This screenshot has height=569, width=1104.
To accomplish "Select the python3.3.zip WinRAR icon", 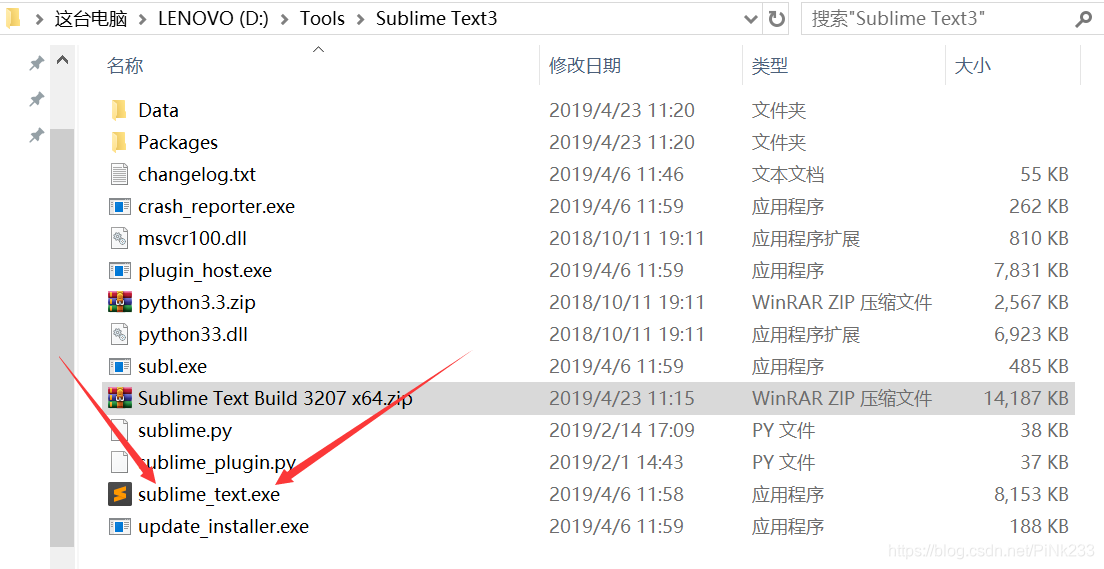I will [x=120, y=302].
